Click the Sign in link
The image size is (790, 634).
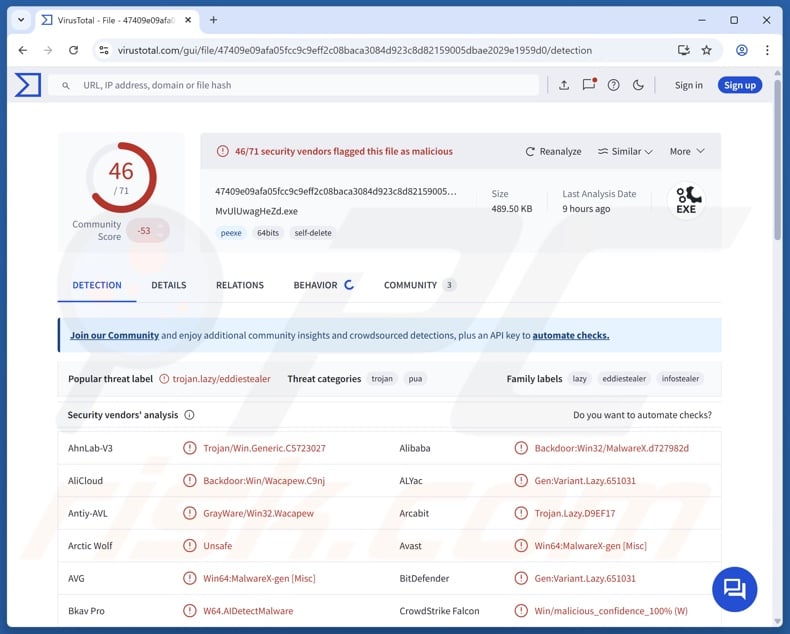pos(688,85)
